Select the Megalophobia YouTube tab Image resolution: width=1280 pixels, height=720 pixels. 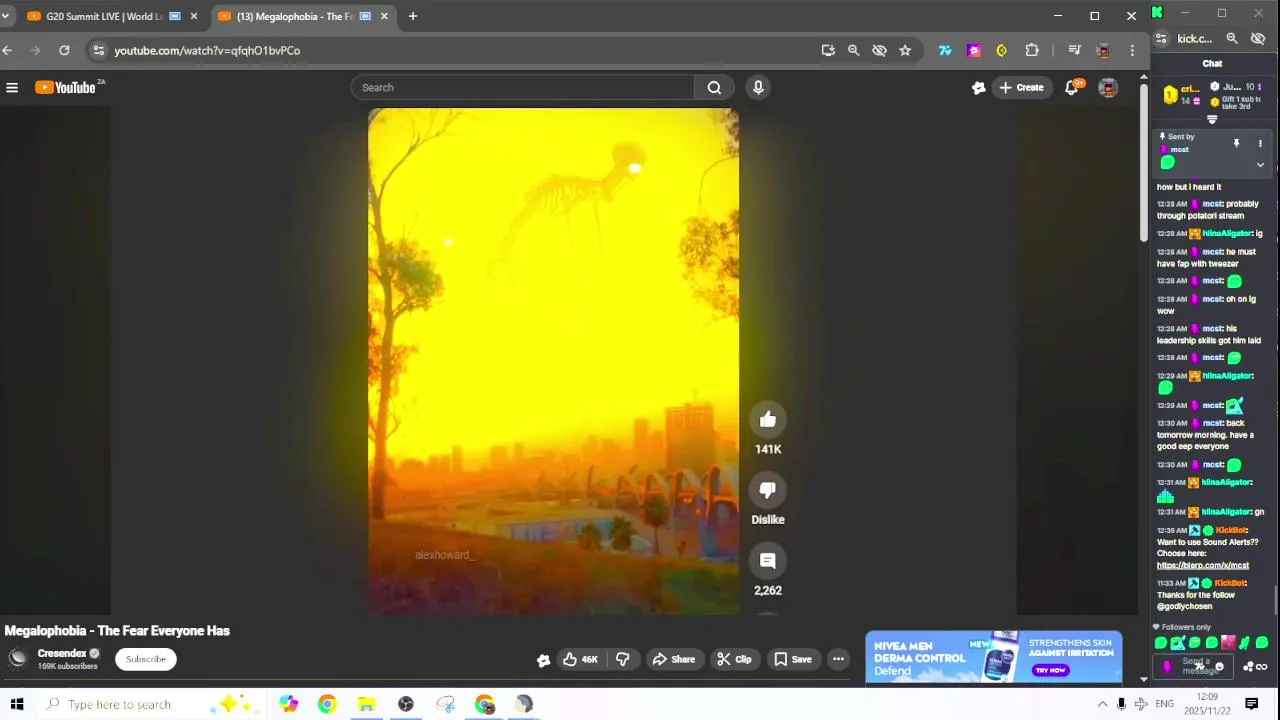pyautogui.click(x=302, y=16)
